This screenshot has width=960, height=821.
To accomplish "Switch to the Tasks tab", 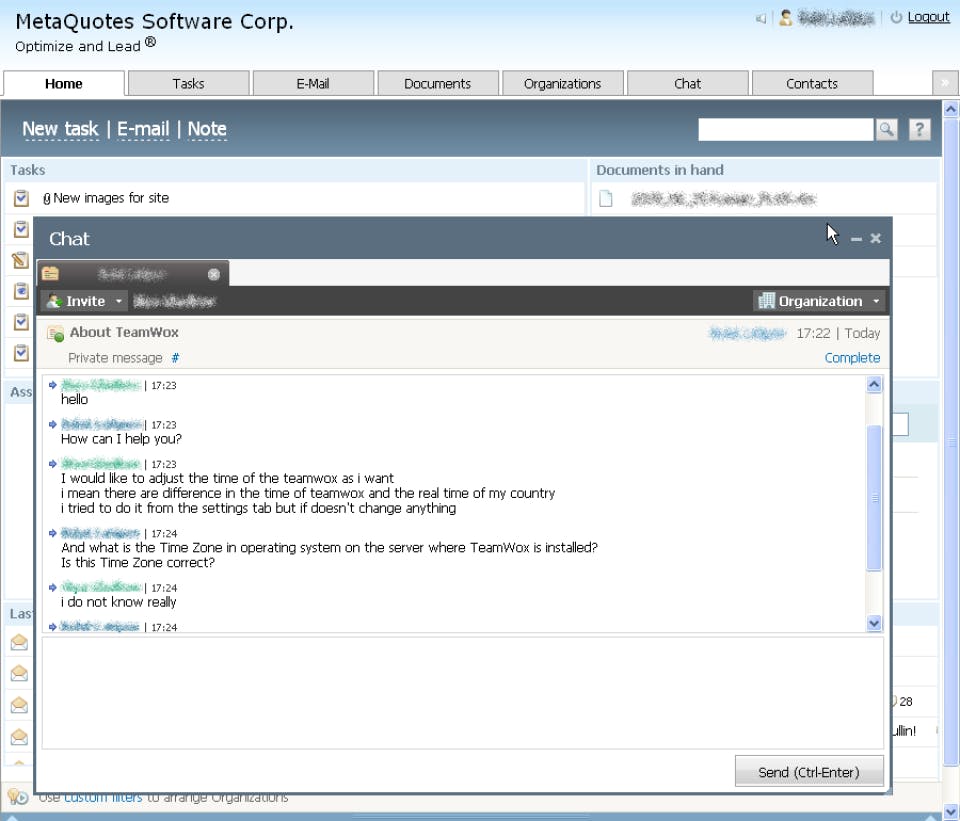I will (x=188, y=83).
